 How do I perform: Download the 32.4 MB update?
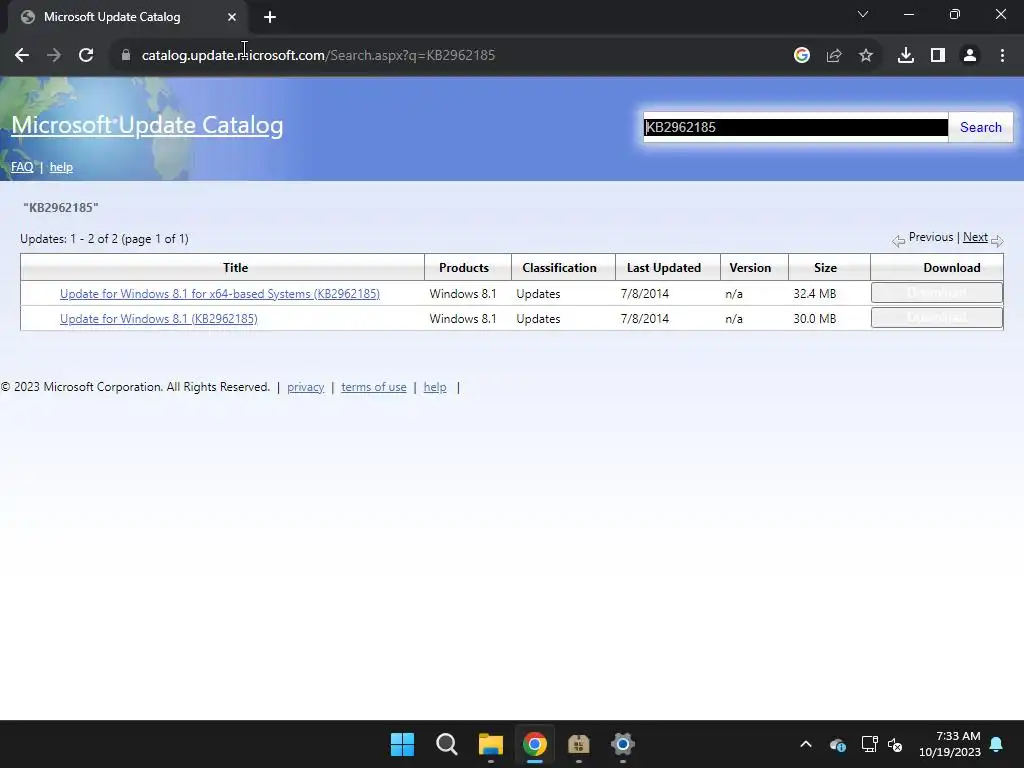(936, 293)
